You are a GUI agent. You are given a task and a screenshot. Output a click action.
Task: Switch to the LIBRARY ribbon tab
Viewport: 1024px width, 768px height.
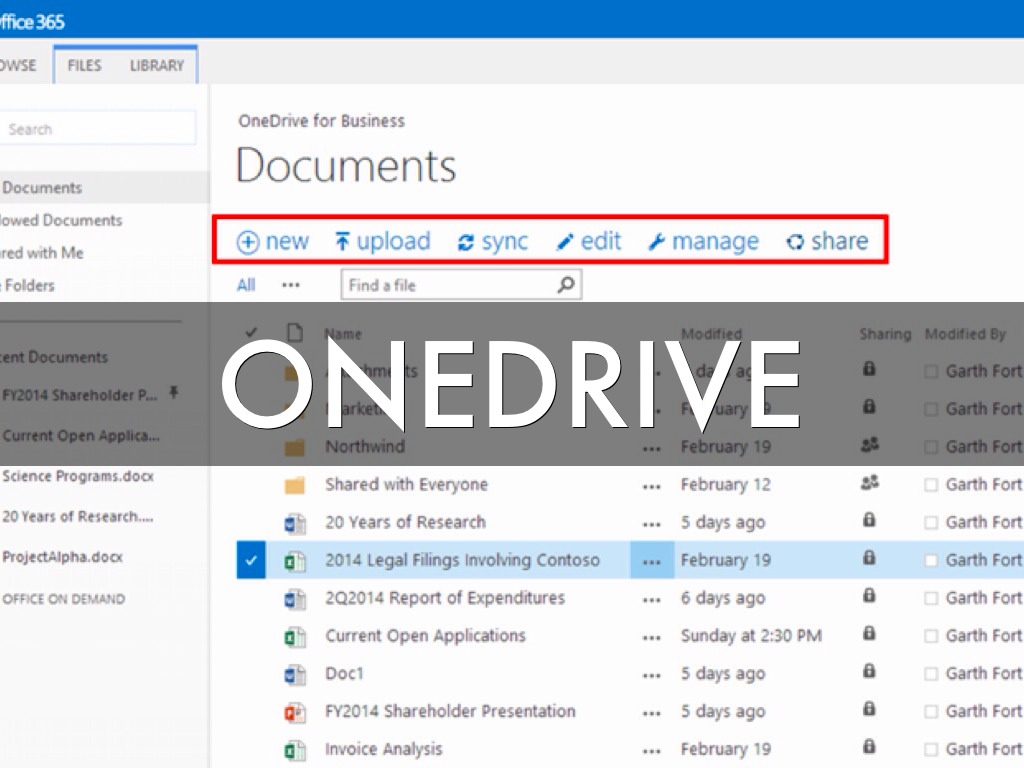[x=157, y=65]
